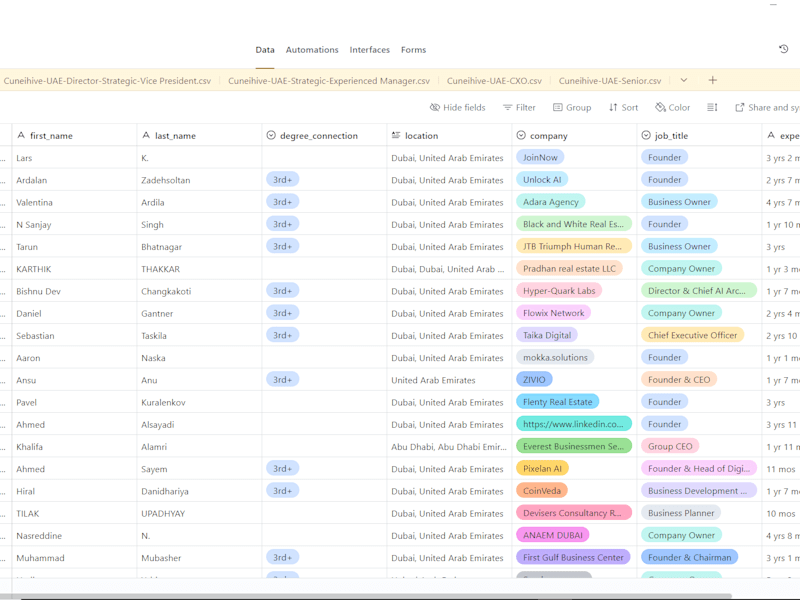This screenshot has width=800, height=600.
Task: Select first name cell Bishnu Dev
Action: point(74,291)
